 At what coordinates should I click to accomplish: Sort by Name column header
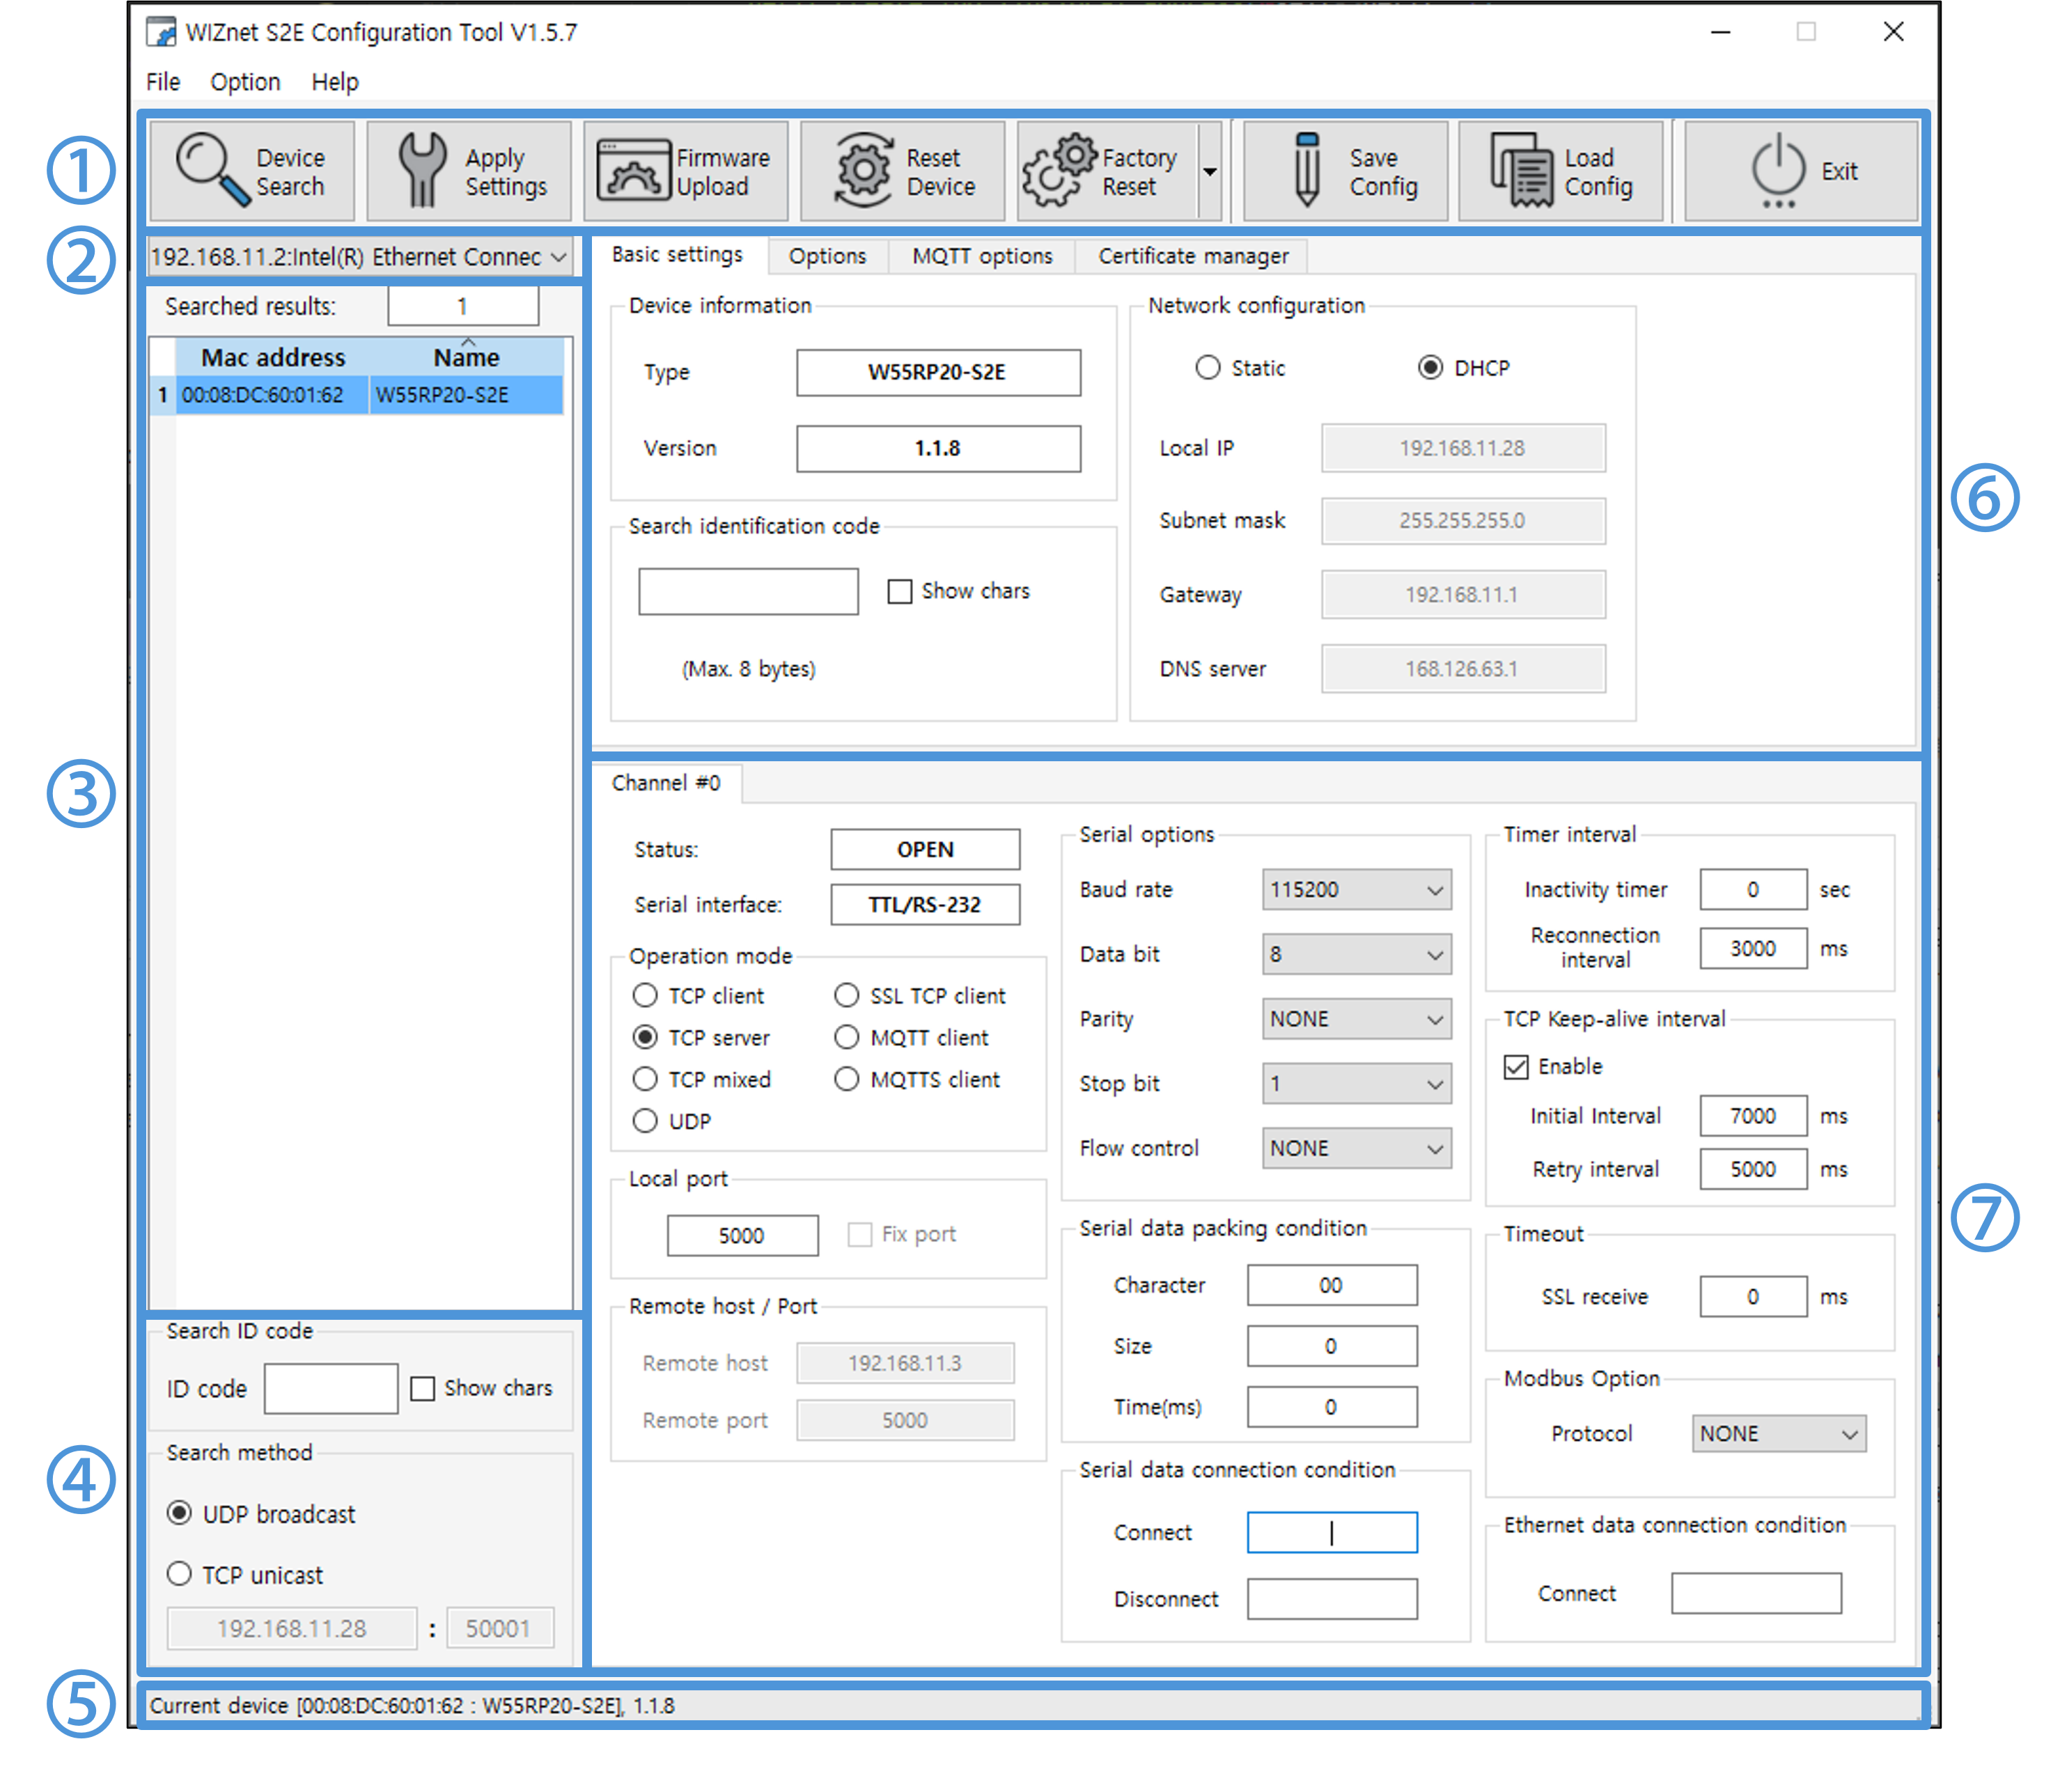click(466, 357)
